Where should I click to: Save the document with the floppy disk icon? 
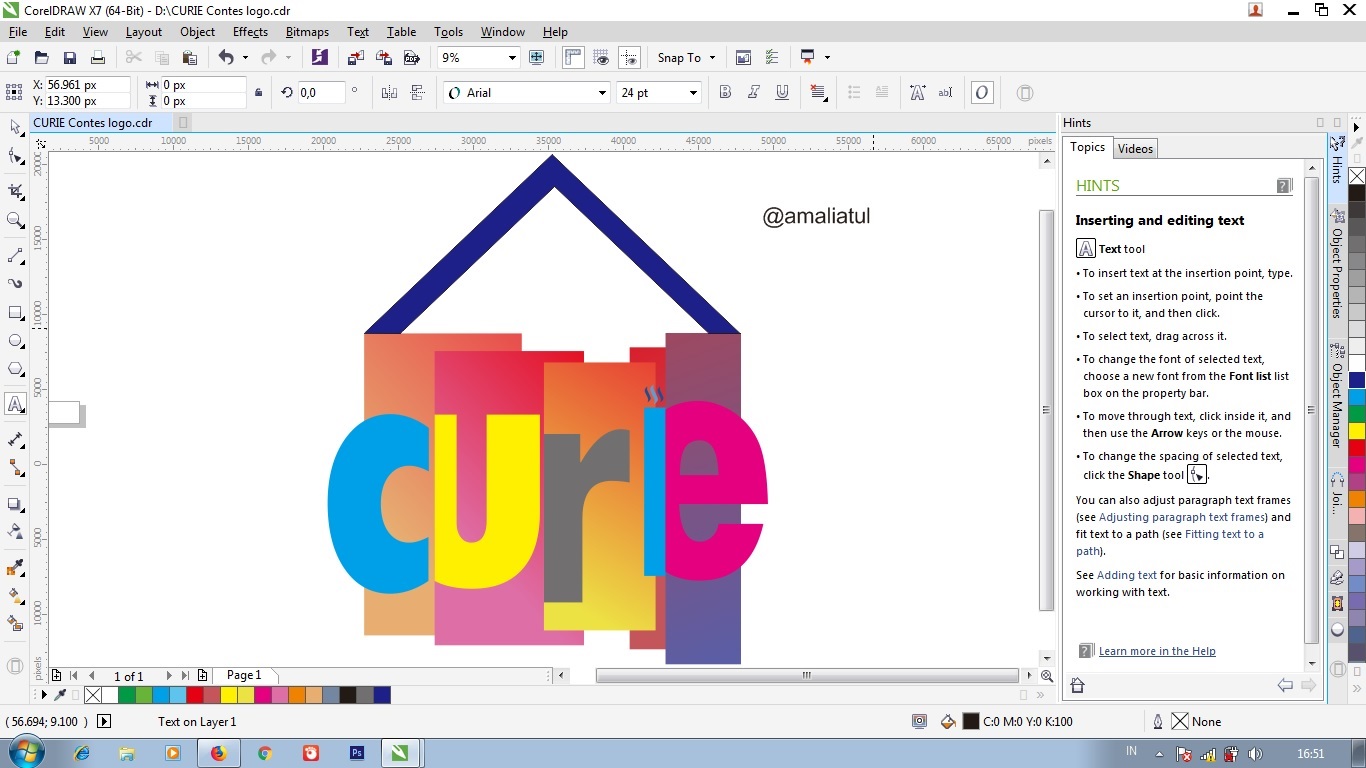[69, 58]
